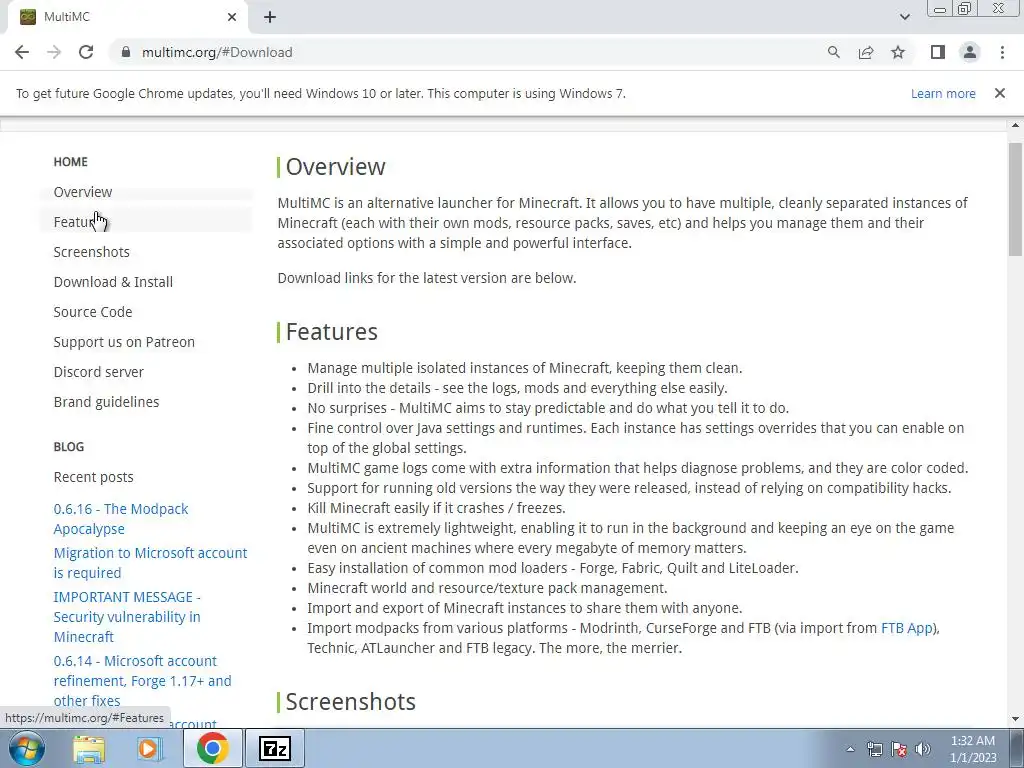Open the Chrome profile avatar
The width and height of the screenshot is (1024, 768).
(x=970, y=52)
